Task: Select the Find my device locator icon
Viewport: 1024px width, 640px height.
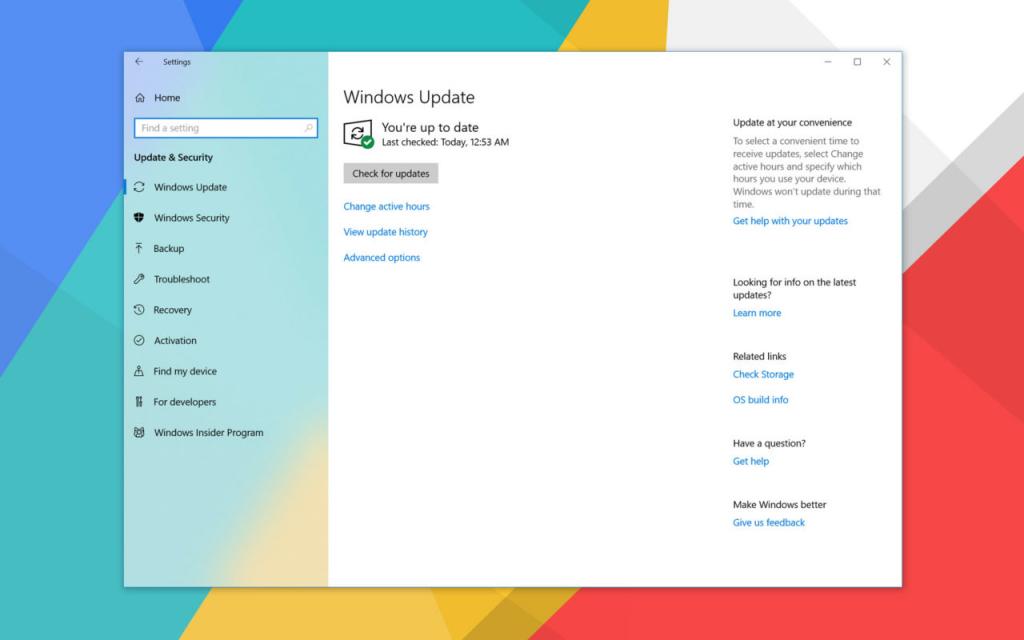Action: click(141, 371)
